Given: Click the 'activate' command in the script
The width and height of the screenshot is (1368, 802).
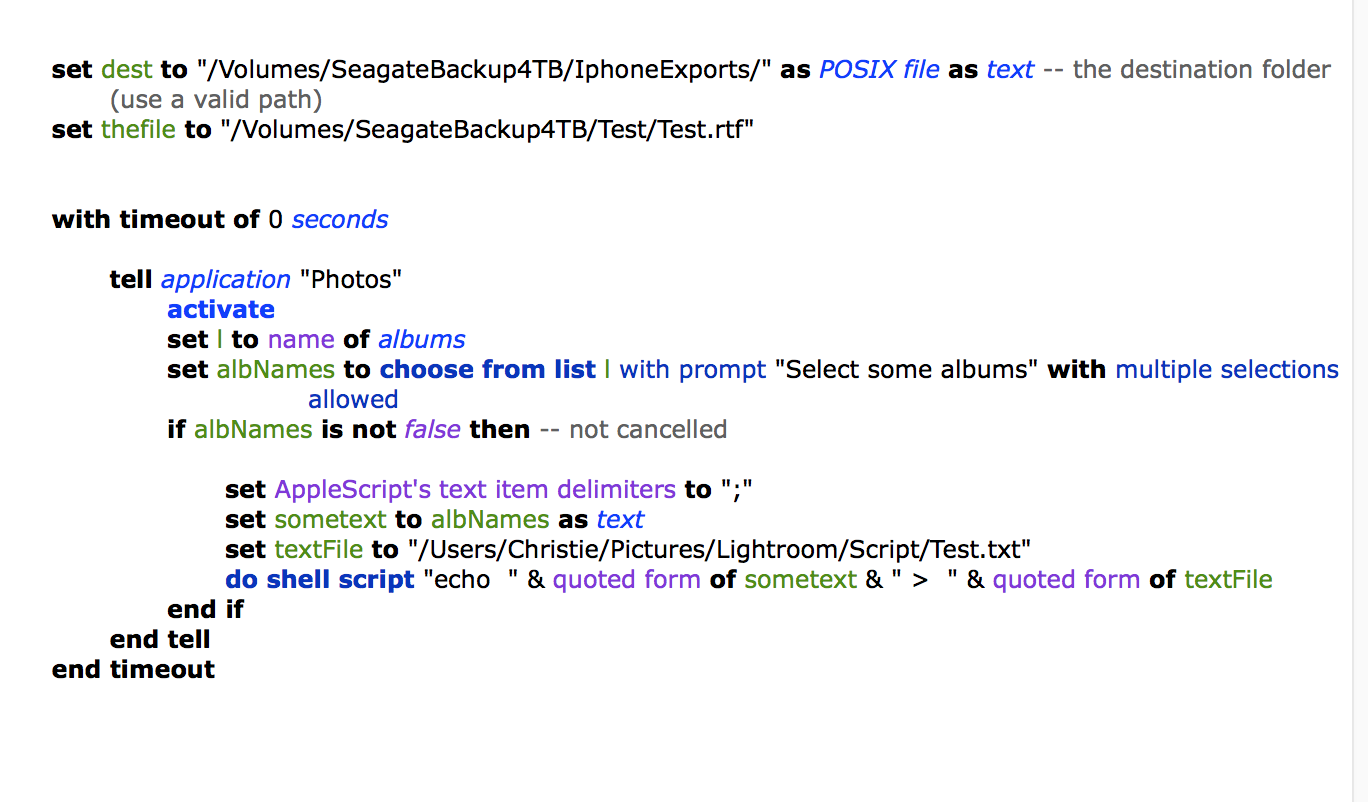Looking at the screenshot, I should (220, 310).
